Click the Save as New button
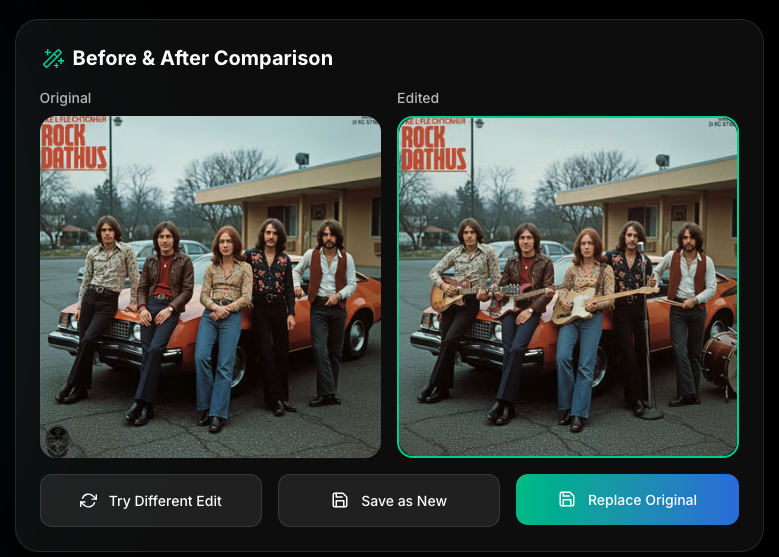This screenshot has height=557, width=779. click(389, 500)
